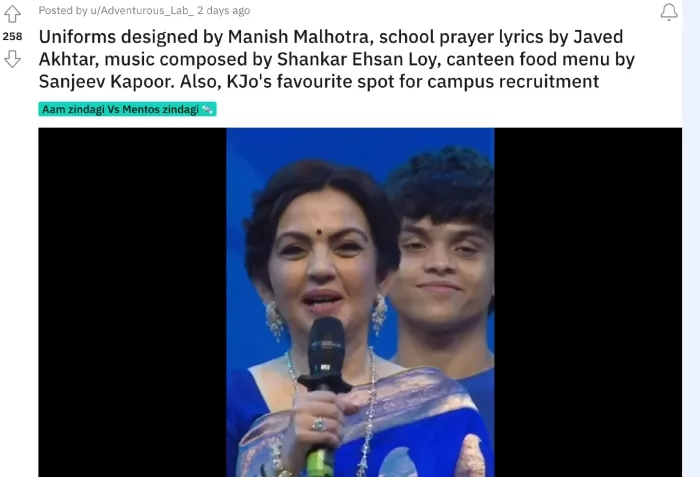The width and height of the screenshot is (700, 477).
Task: Click the microphone shown in the video frame
Action: (x=325, y=393)
